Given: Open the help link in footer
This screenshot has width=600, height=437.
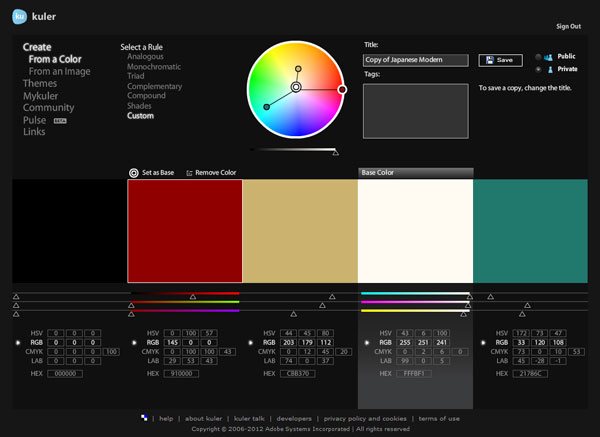Looking at the screenshot, I should (x=166, y=419).
